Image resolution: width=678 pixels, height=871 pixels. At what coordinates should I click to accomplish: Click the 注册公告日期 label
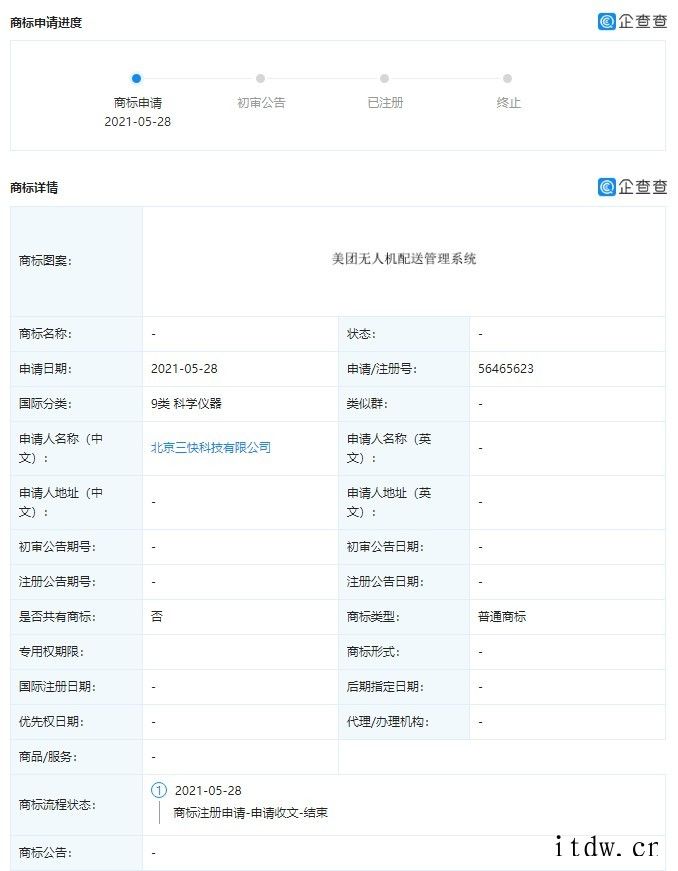click(385, 582)
